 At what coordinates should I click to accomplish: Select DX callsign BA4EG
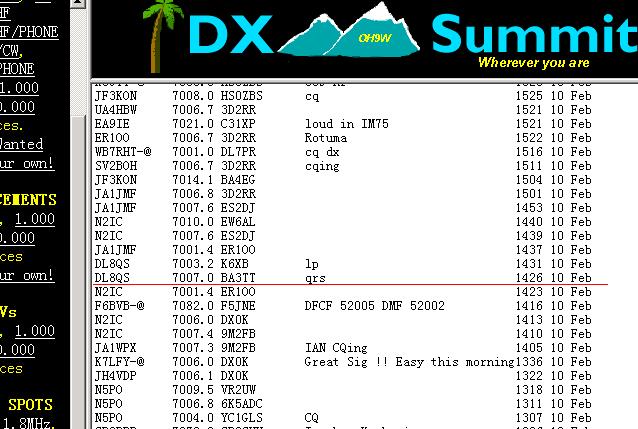point(238,180)
